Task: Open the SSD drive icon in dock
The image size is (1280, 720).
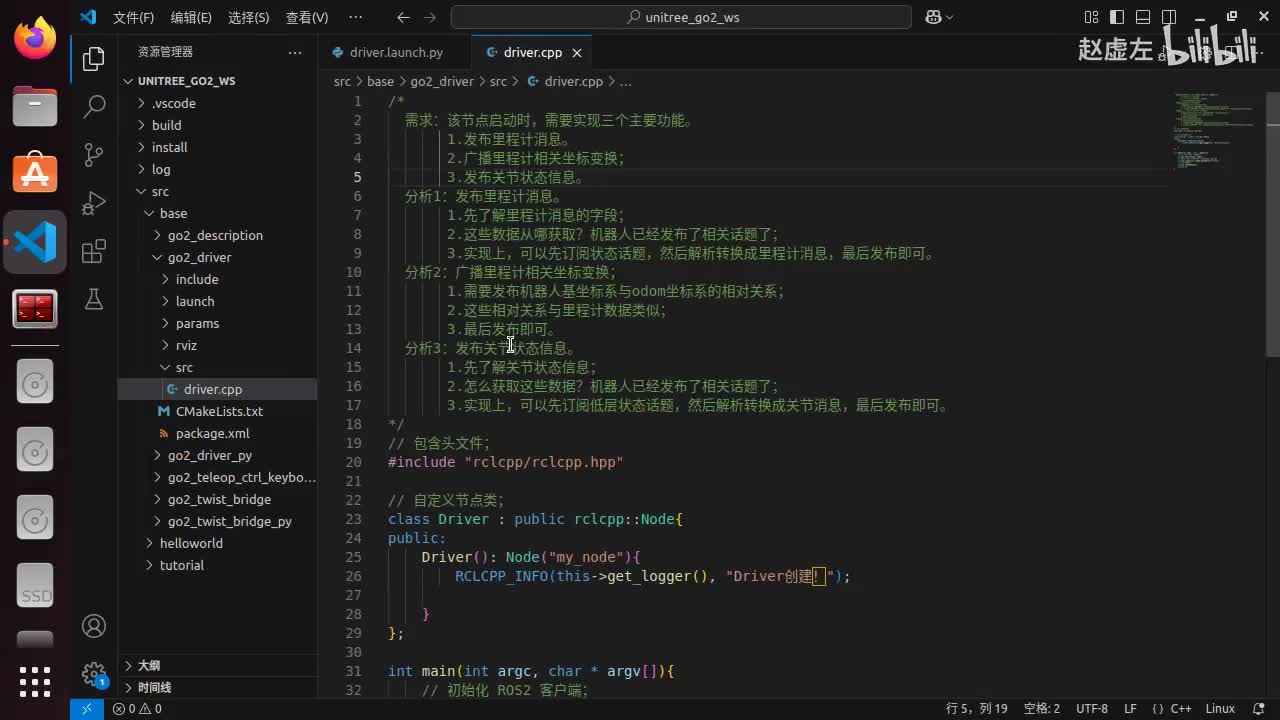Action: (35, 587)
